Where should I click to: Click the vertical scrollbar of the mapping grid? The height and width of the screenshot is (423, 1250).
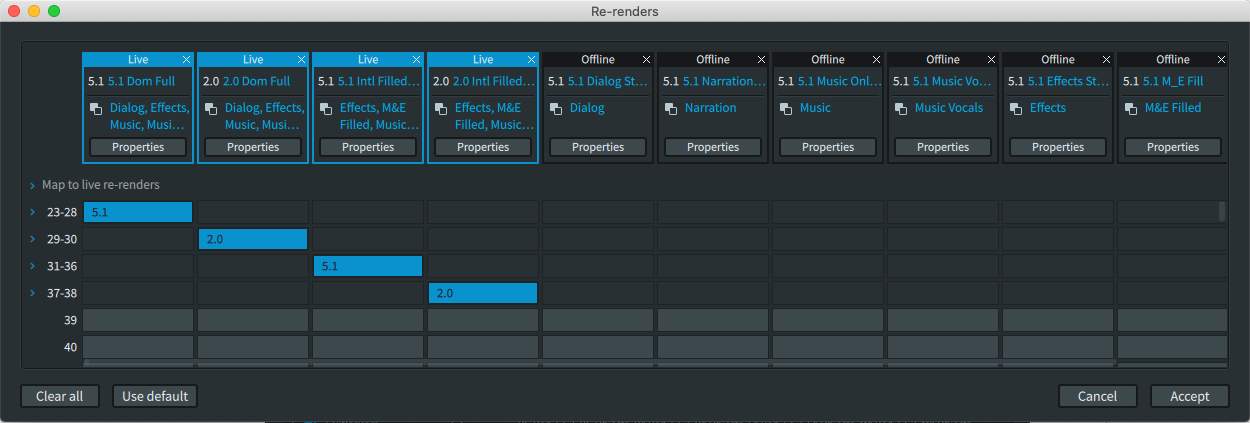(x=1221, y=212)
